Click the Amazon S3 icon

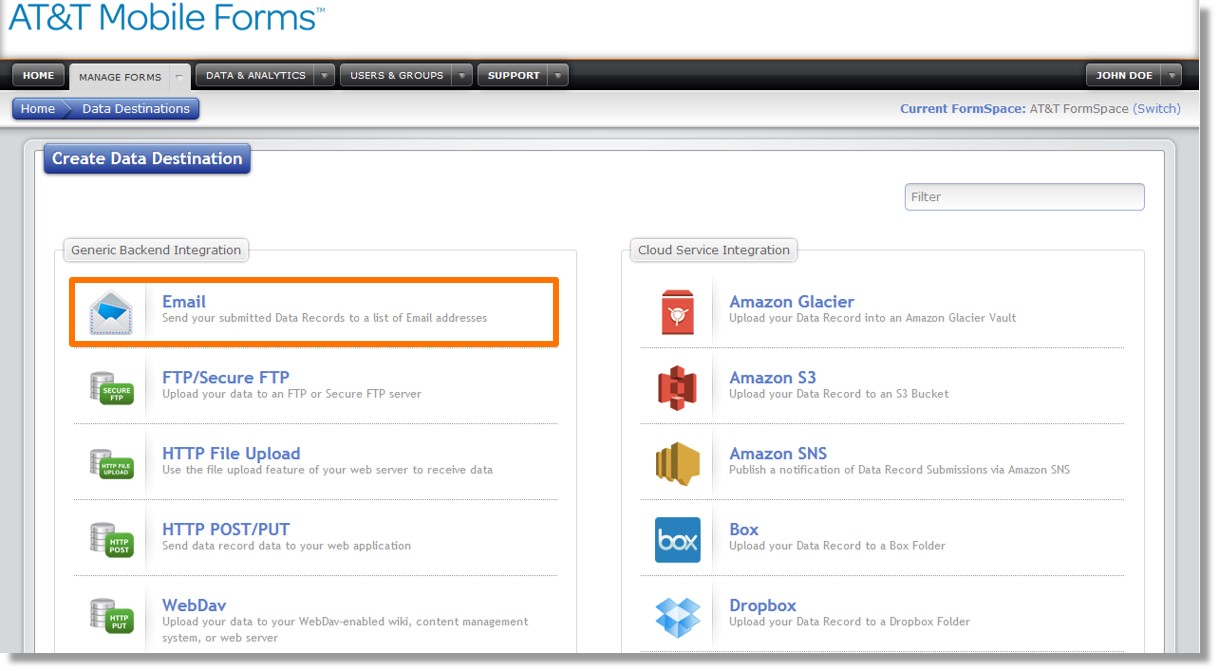pyautogui.click(x=677, y=388)
